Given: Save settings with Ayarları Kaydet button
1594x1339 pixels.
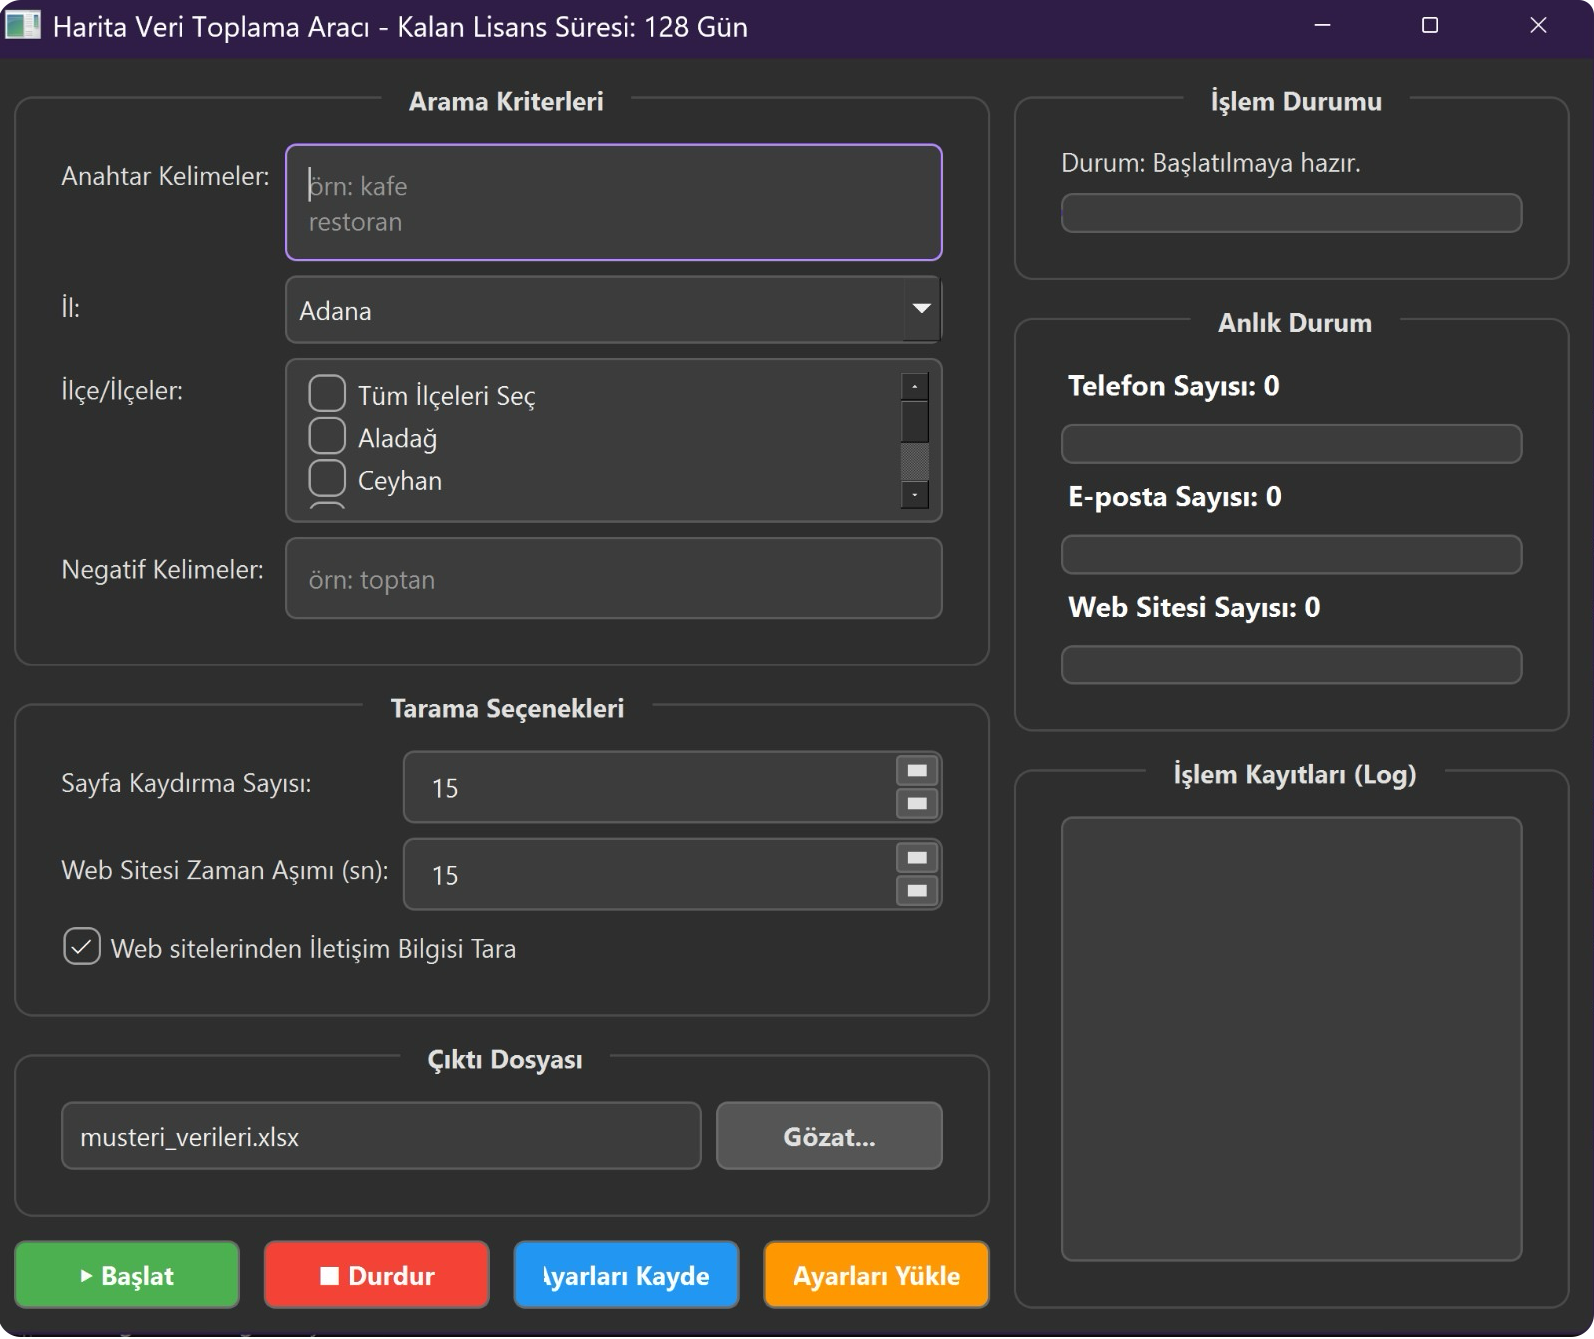Looking at the screenshot, I should click(626, 1275).
